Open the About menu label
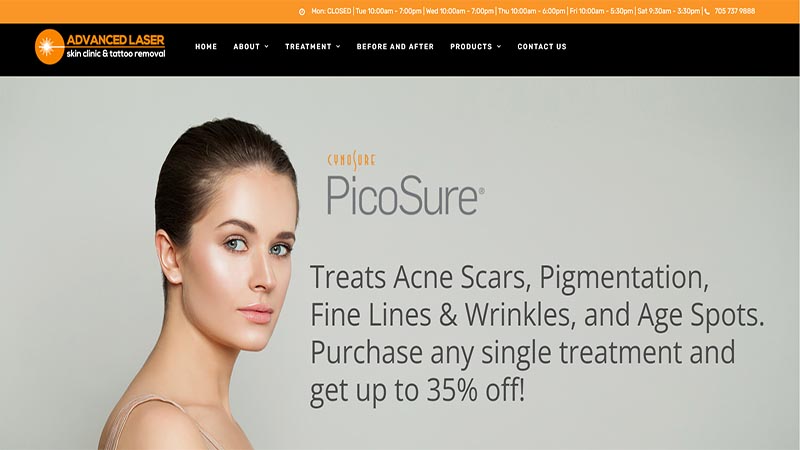 (x=247, y=46)
